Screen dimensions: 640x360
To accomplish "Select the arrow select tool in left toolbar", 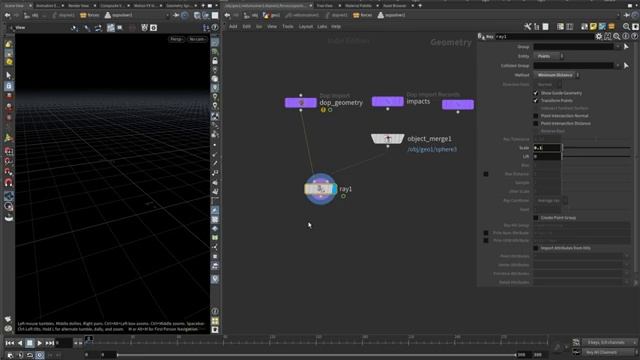I will coord(9,75).
